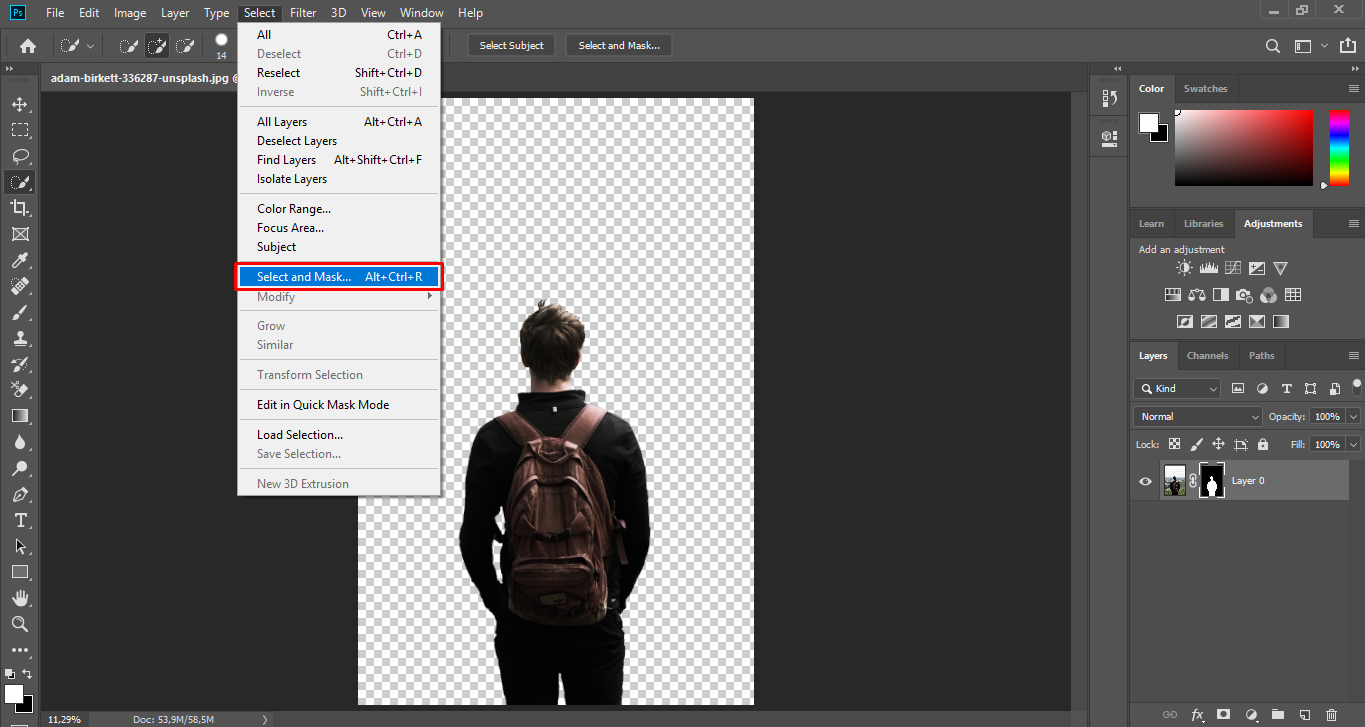This screenshot has width=1365, height=727.
Task: Select the Crop tool
Action: 20,208
